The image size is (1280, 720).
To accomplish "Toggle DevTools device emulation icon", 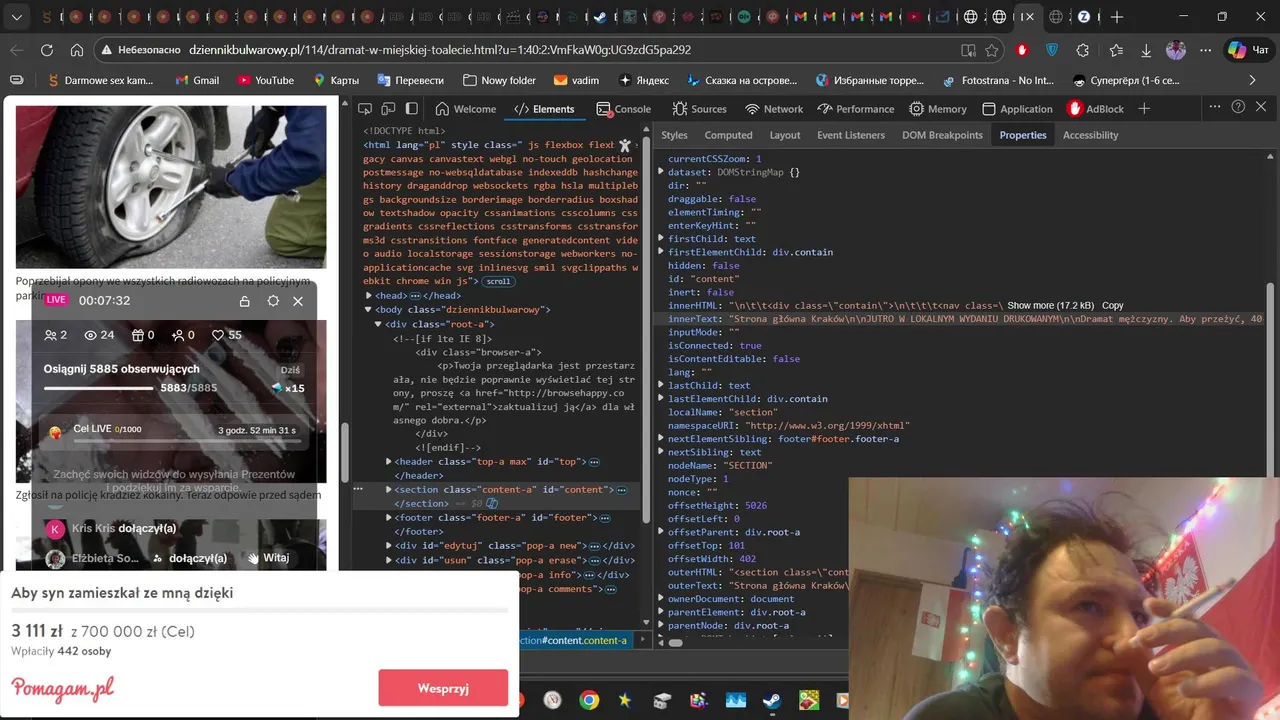I will pos(388,108).
